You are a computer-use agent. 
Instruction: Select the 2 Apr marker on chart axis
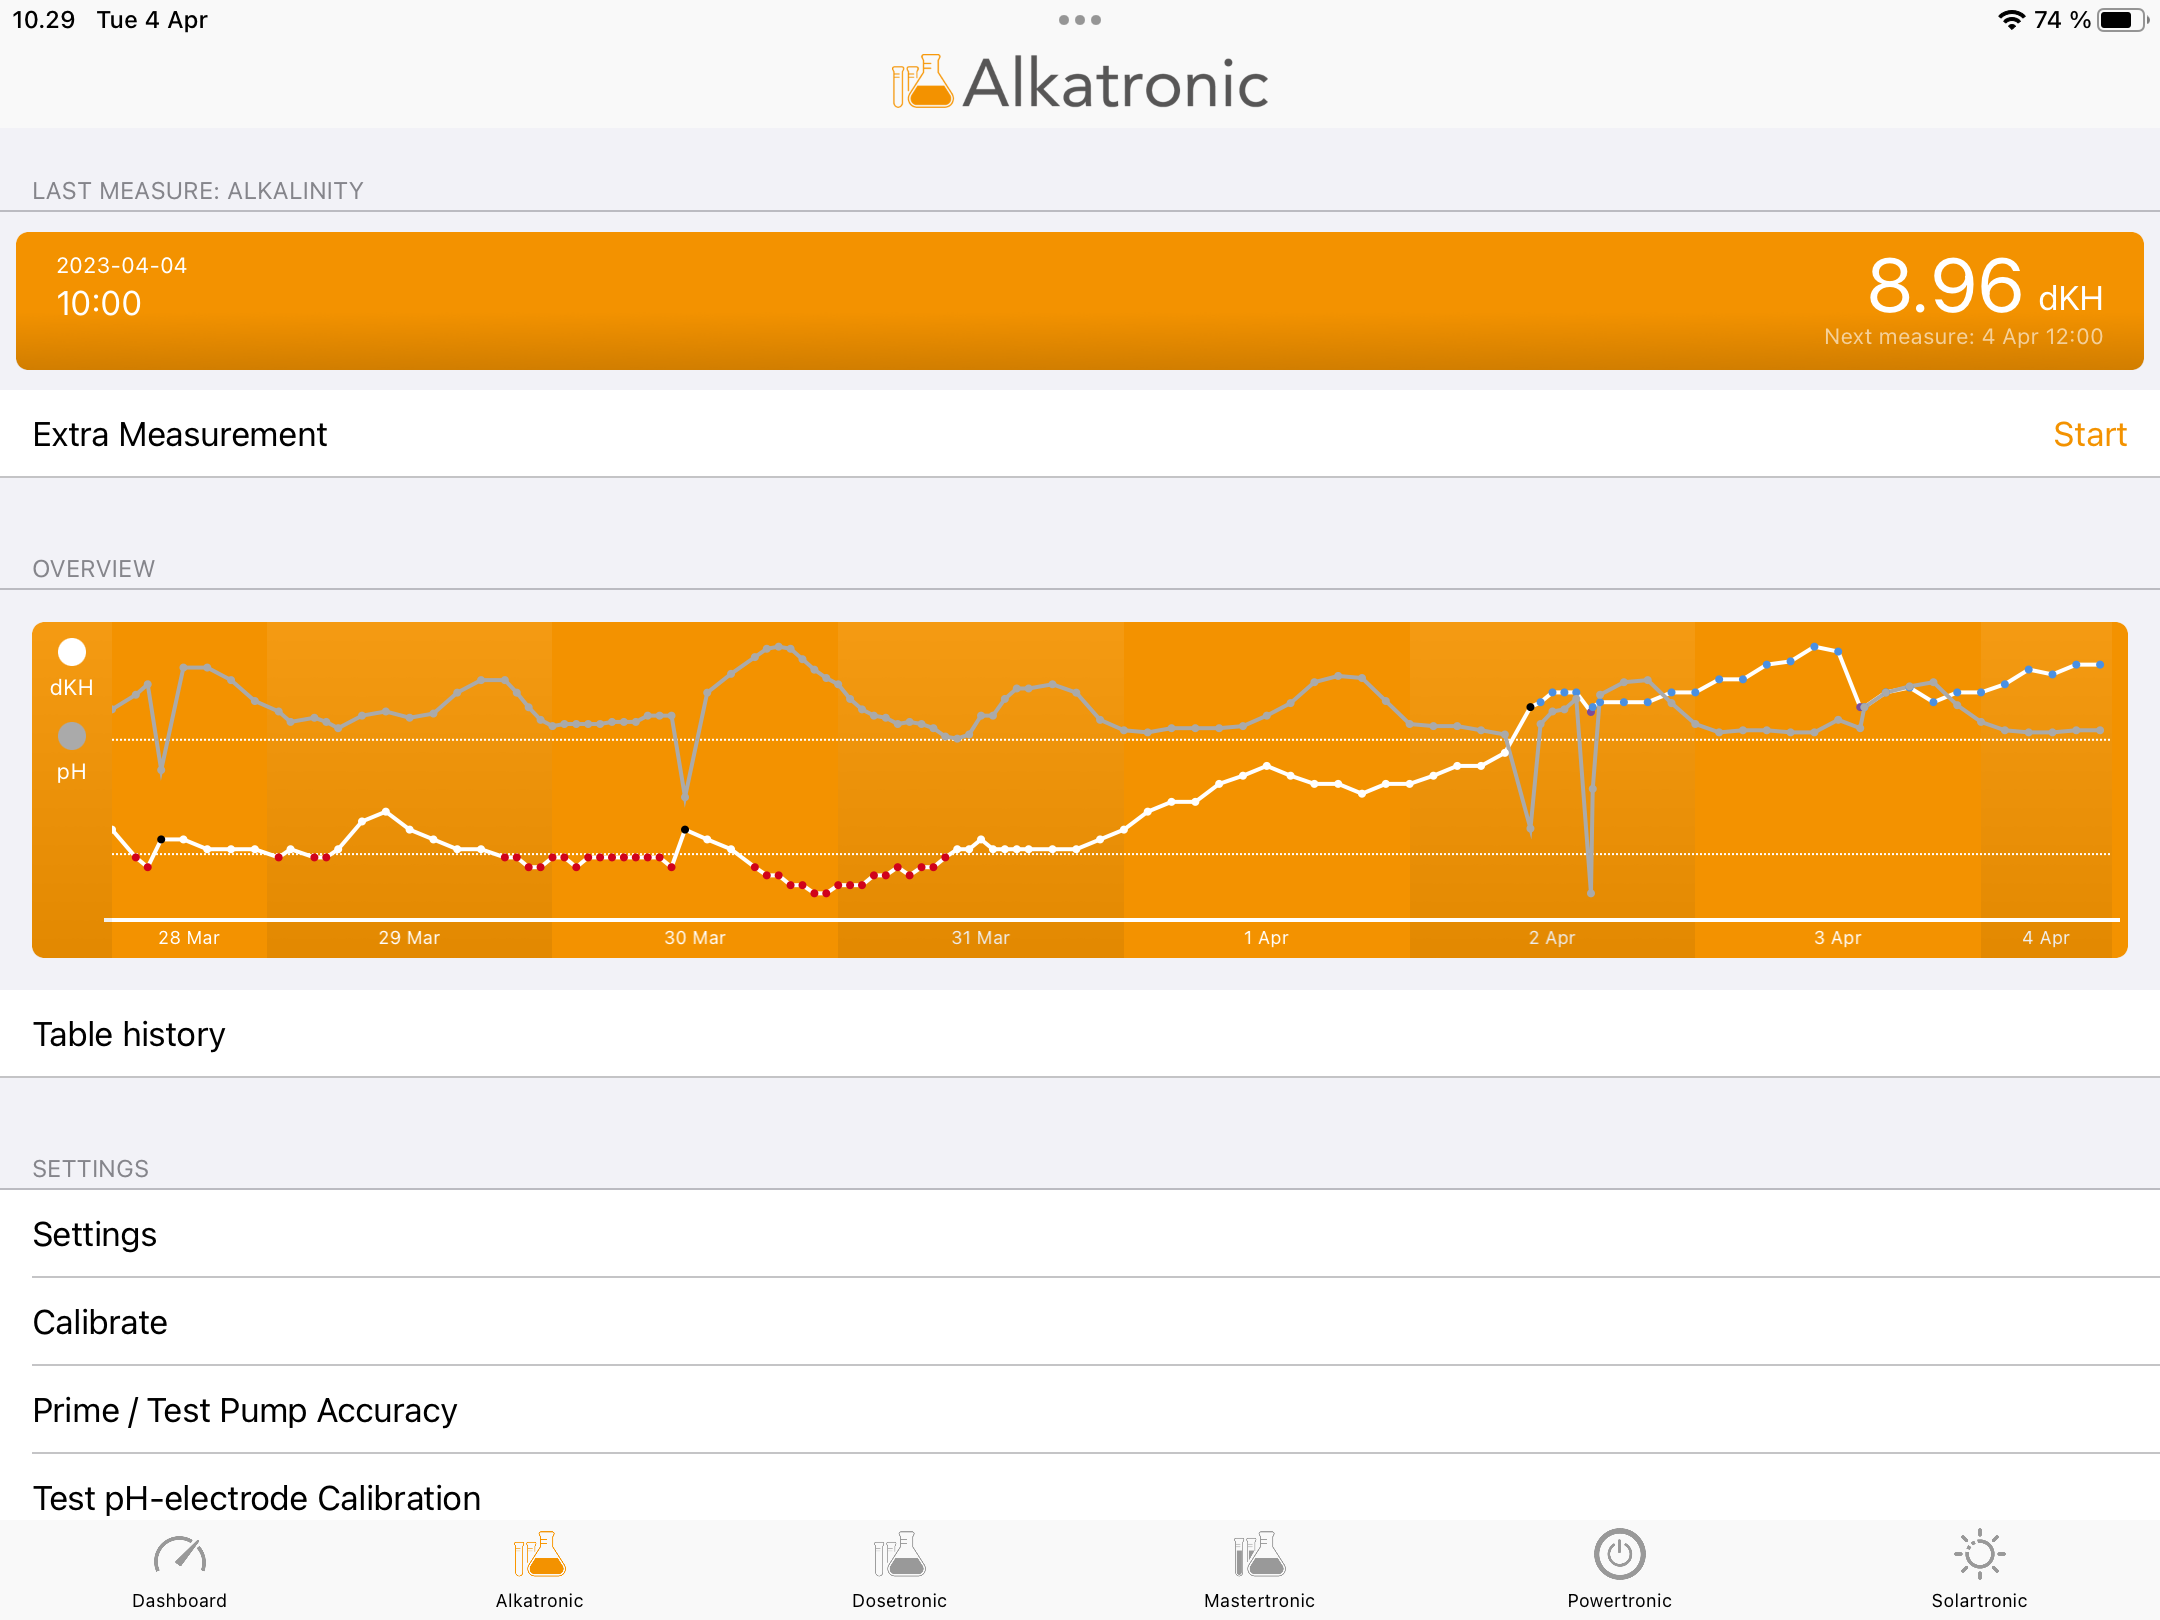[1551, 938]
